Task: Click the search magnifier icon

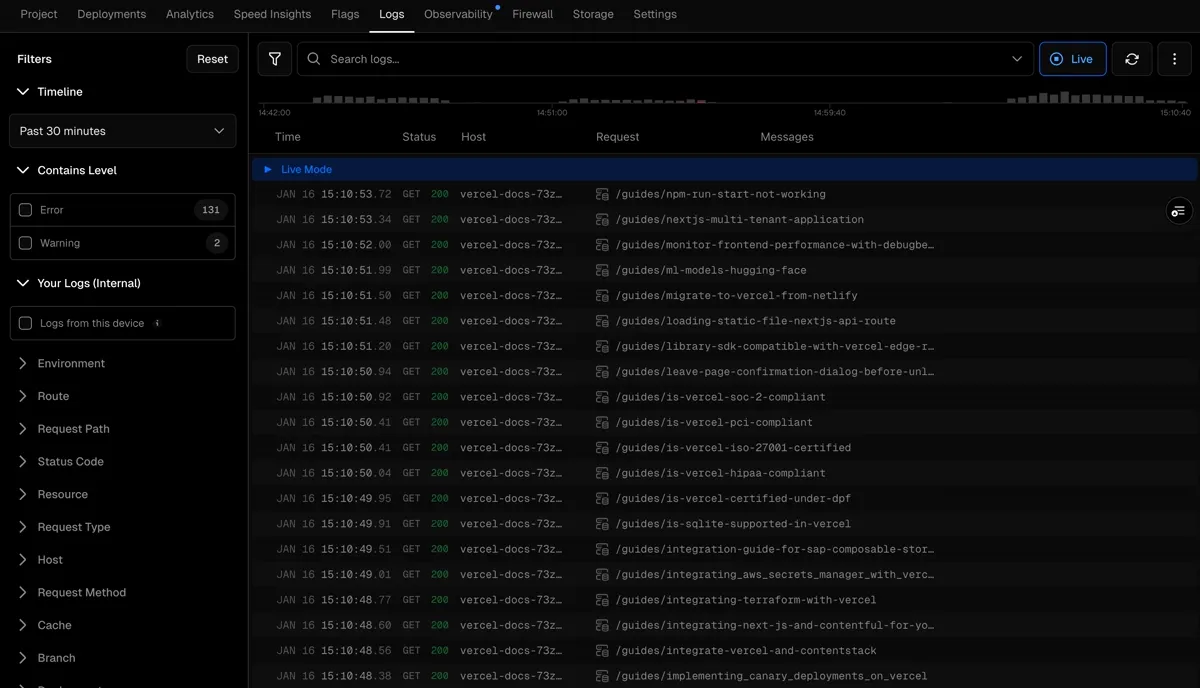Action: pos(314,59)
